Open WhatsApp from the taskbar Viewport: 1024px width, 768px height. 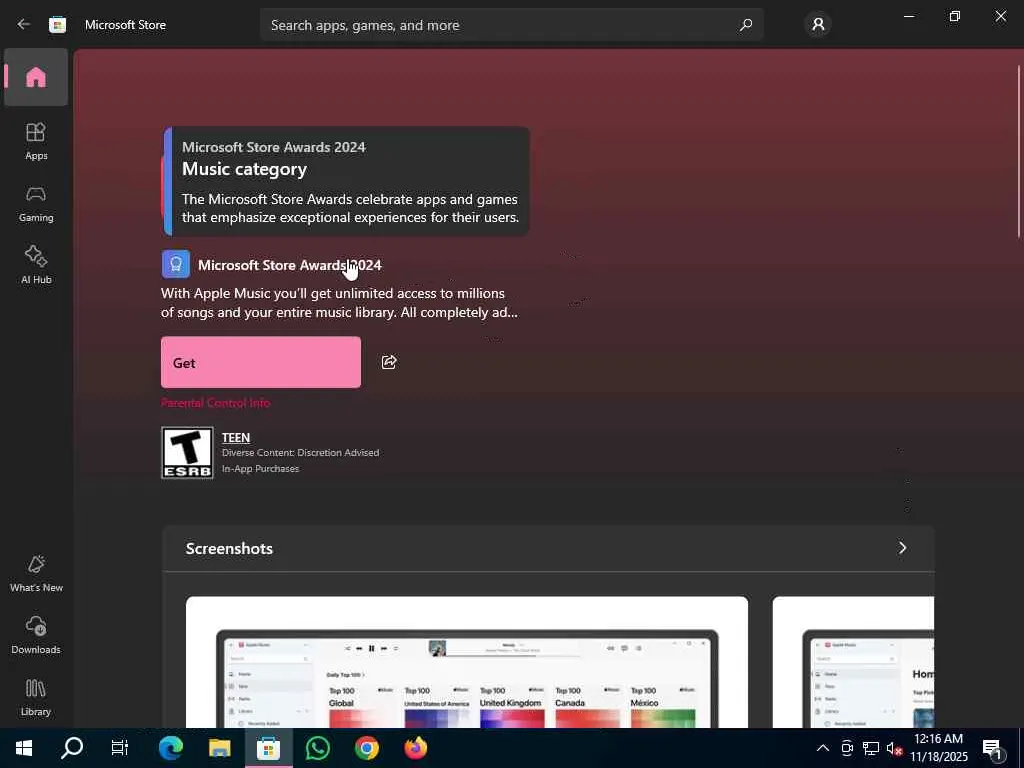click(317, 748)
